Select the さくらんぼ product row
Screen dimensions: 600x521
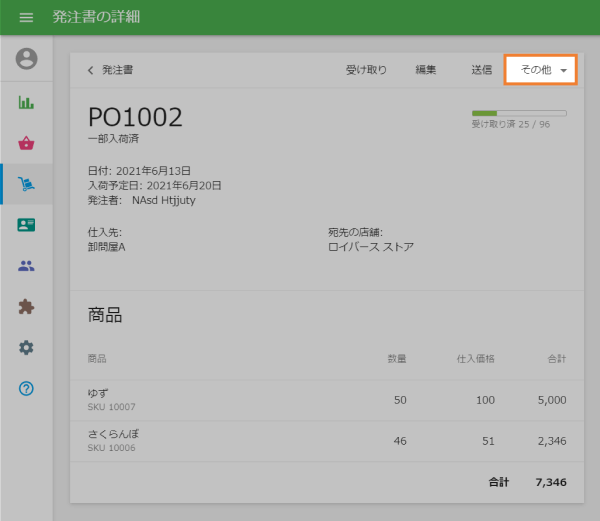coord(327,441)
